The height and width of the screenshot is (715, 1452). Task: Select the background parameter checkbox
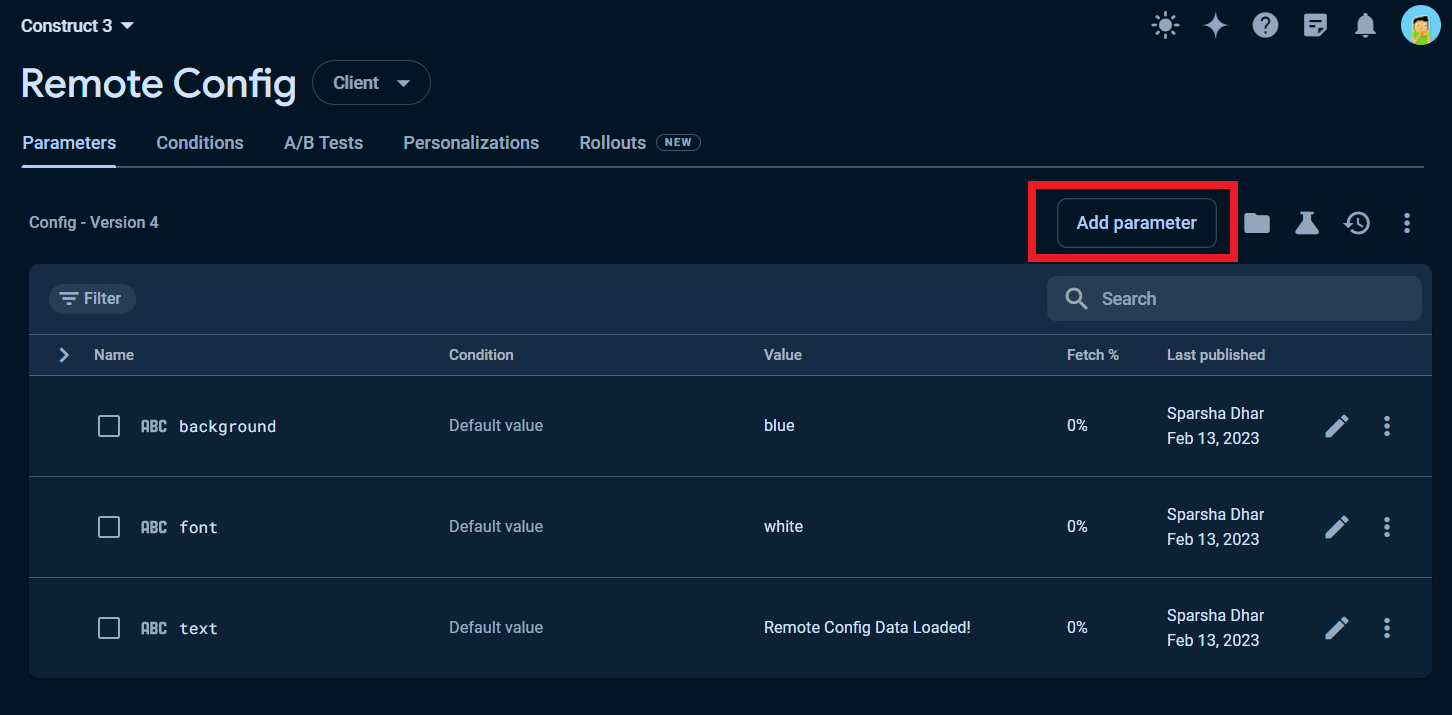(x=109, y=426)
